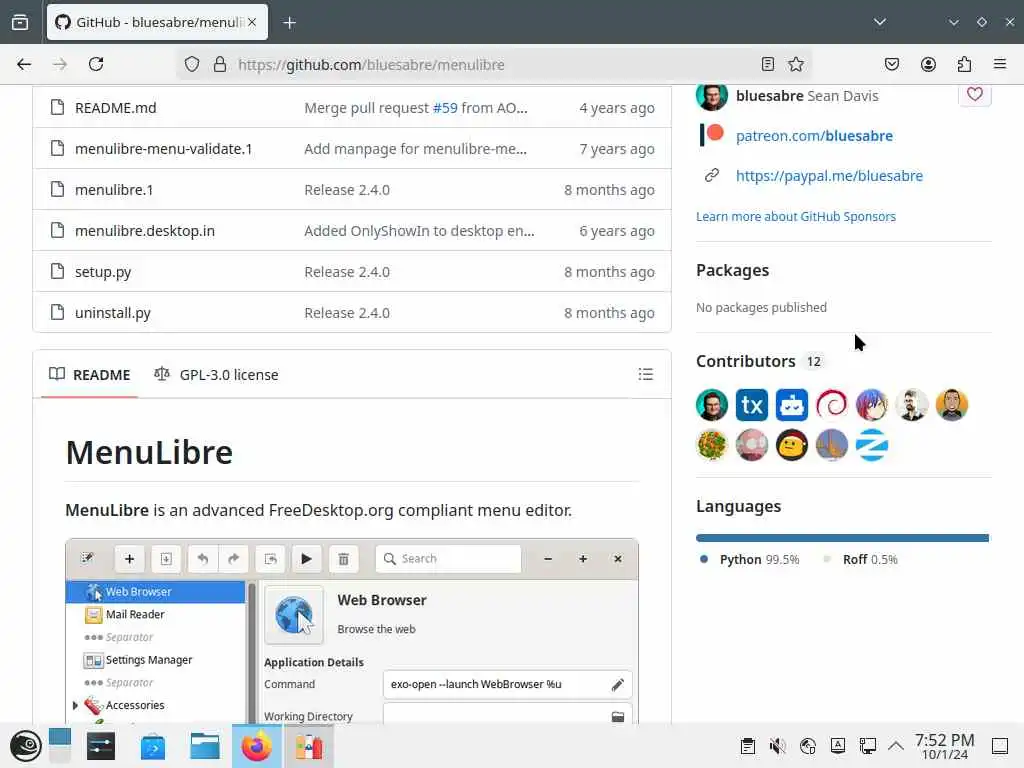Bookmark this page with the star
Screen dimensions: 1024x768
point(795,64)
